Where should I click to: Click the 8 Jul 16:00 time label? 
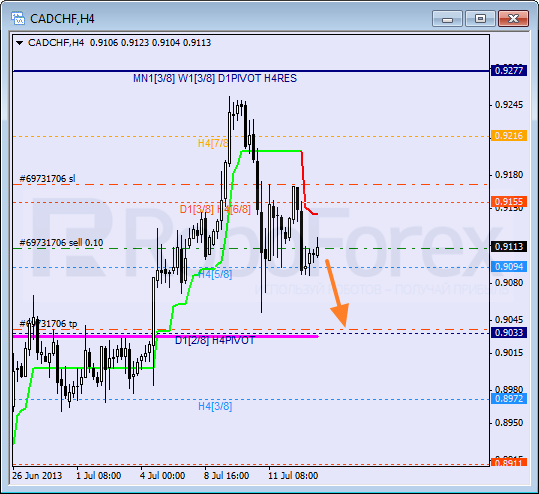tap(227, 476)
